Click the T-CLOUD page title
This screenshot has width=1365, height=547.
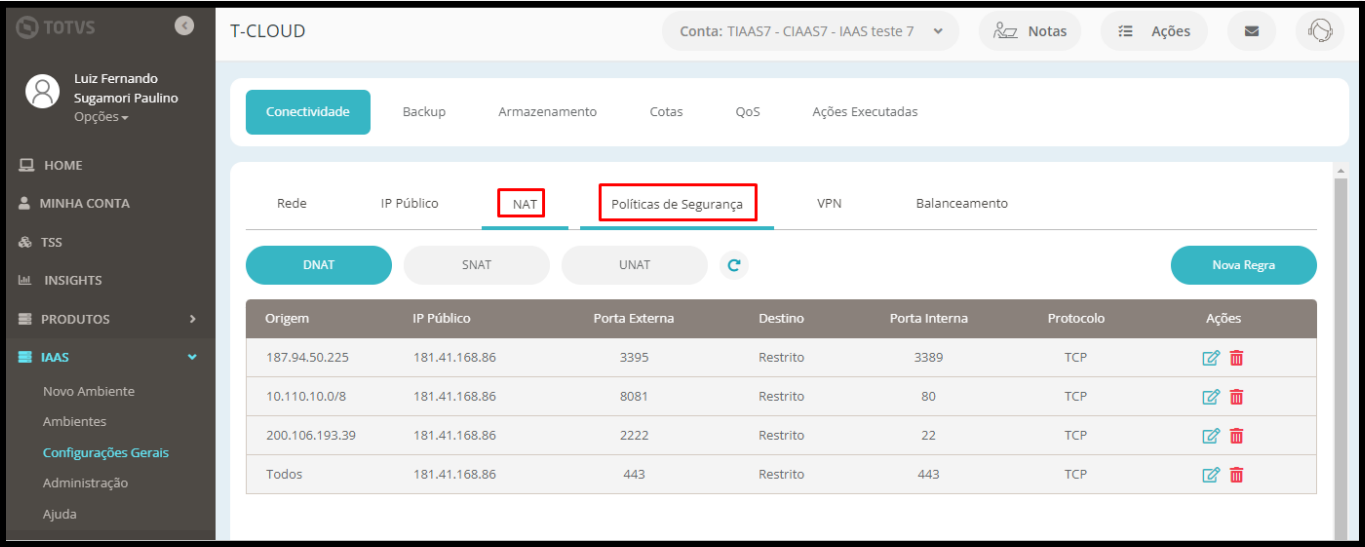point(268,31)
